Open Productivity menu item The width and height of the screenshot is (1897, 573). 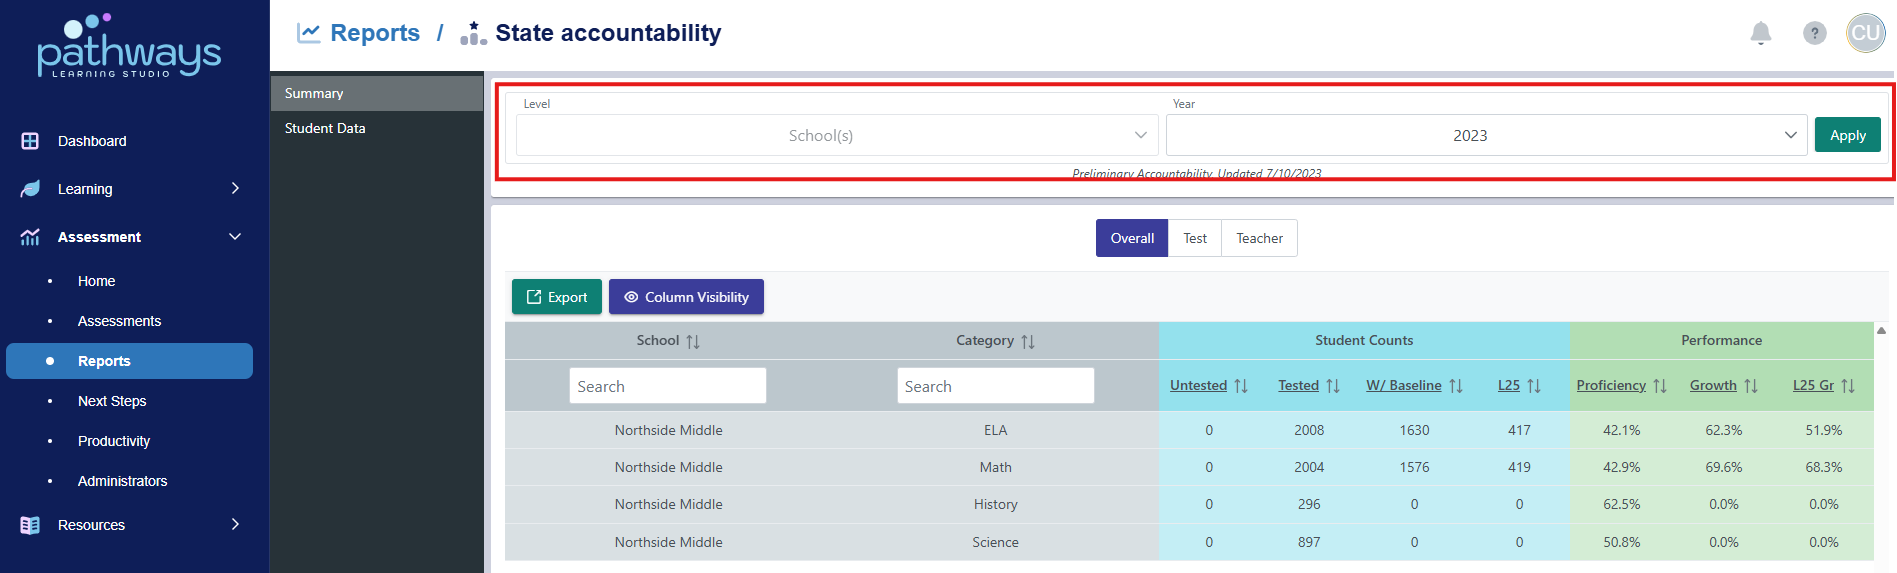(114, 441)
